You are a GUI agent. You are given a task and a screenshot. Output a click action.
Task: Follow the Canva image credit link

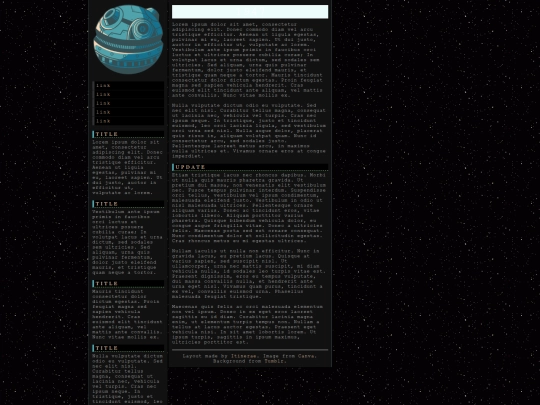coord(306,356)
